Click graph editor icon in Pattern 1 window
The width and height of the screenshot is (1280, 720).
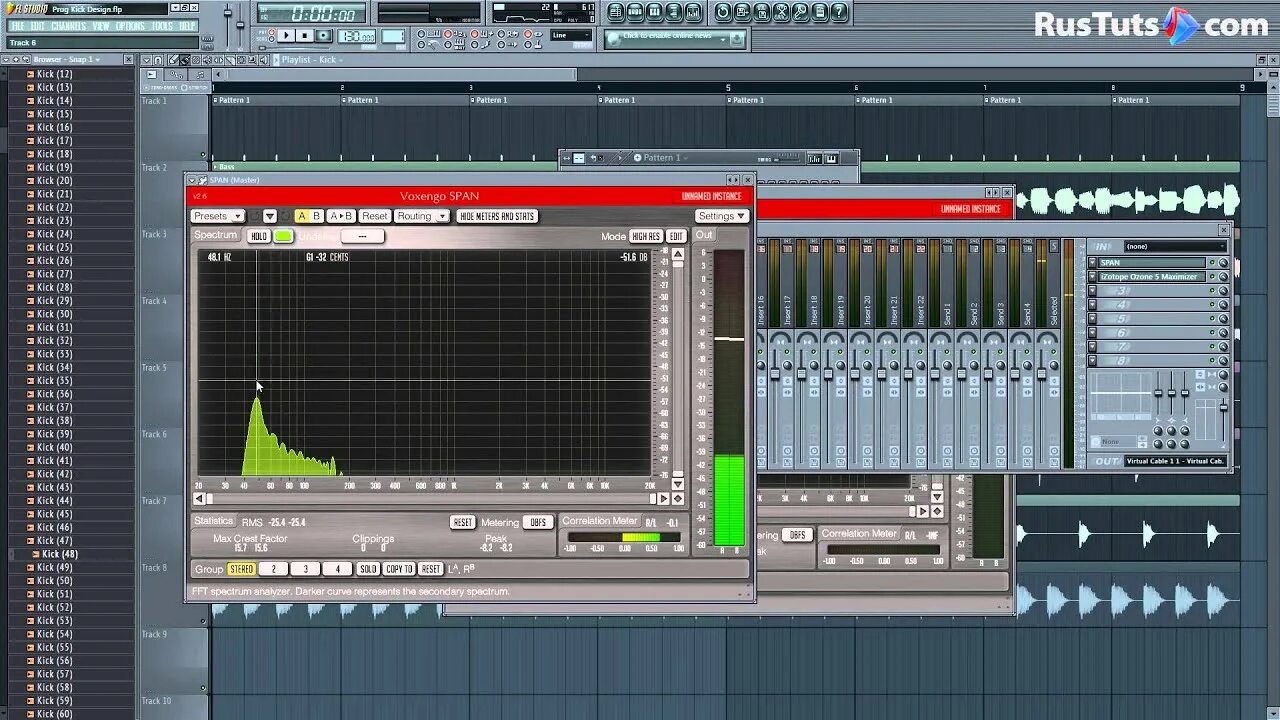(815, 159)
